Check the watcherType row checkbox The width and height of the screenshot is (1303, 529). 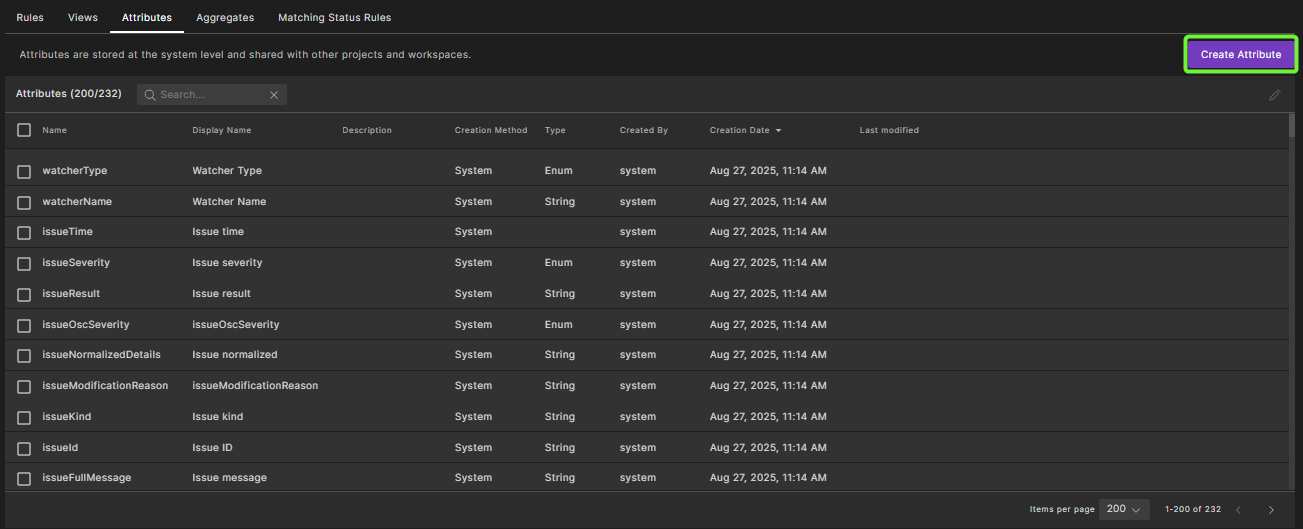[24, 171]
